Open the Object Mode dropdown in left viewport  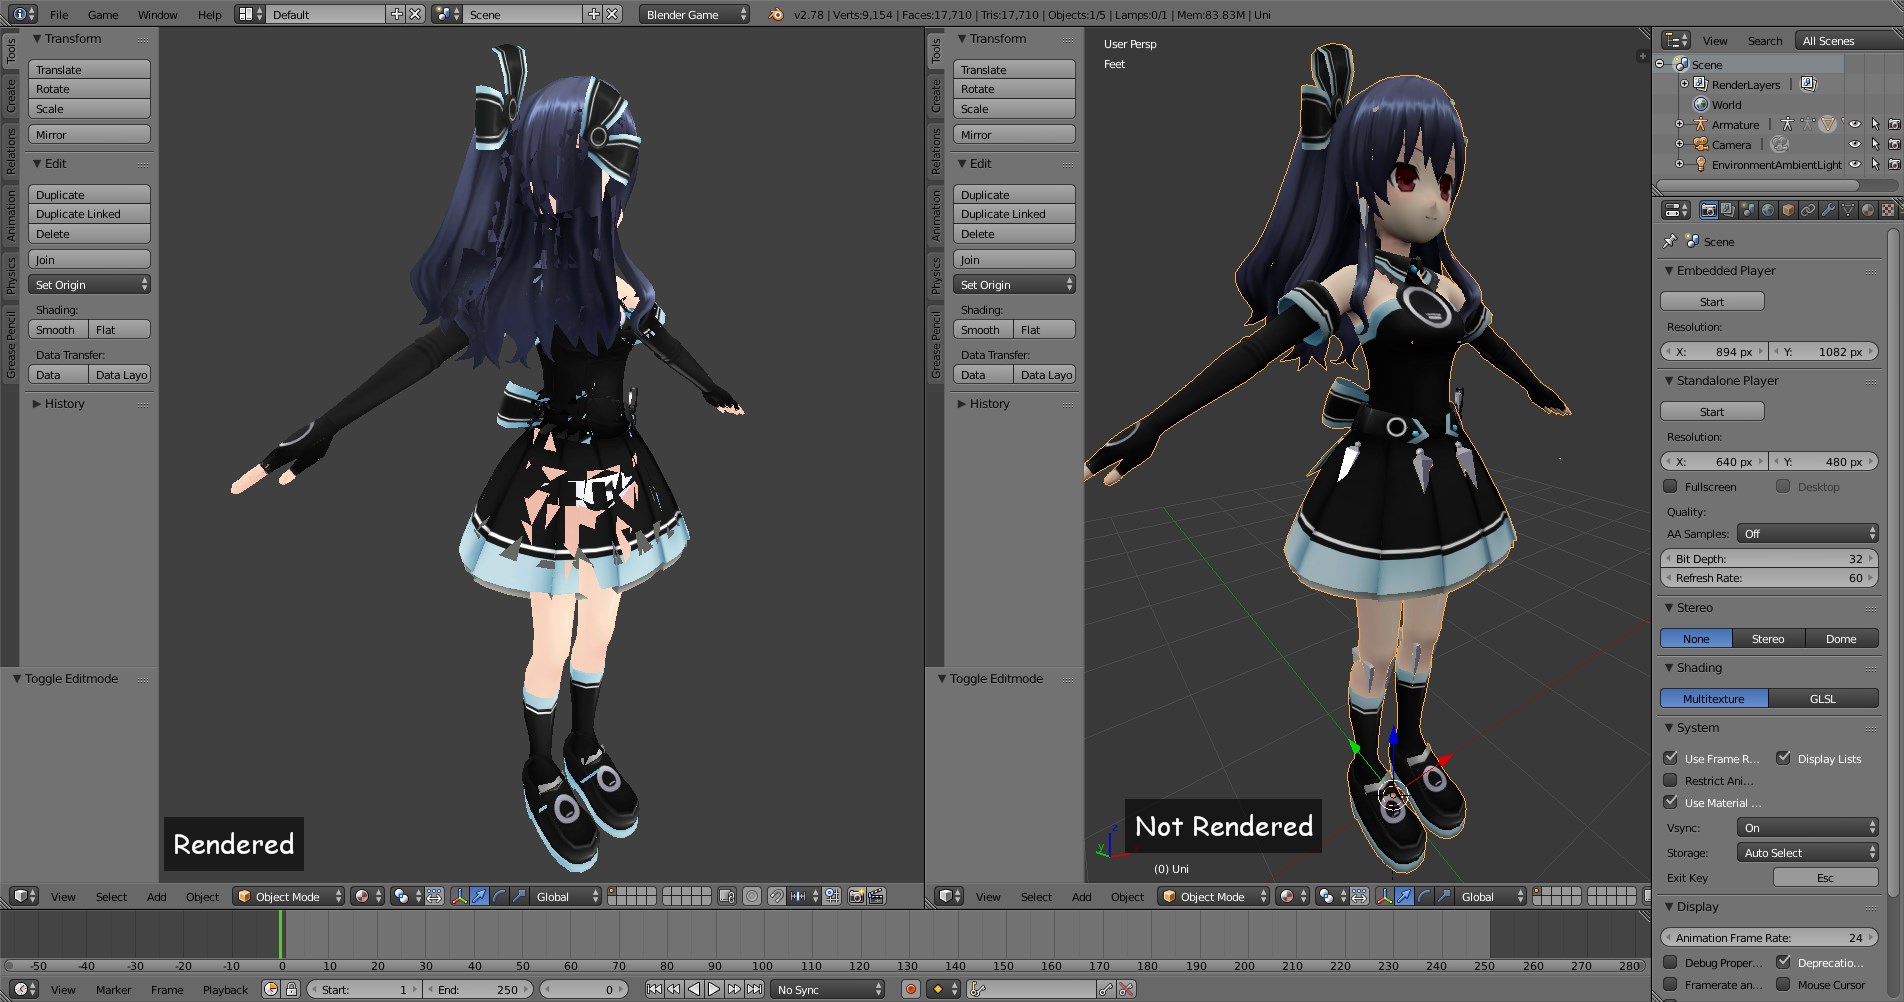(x=288, y=896)
